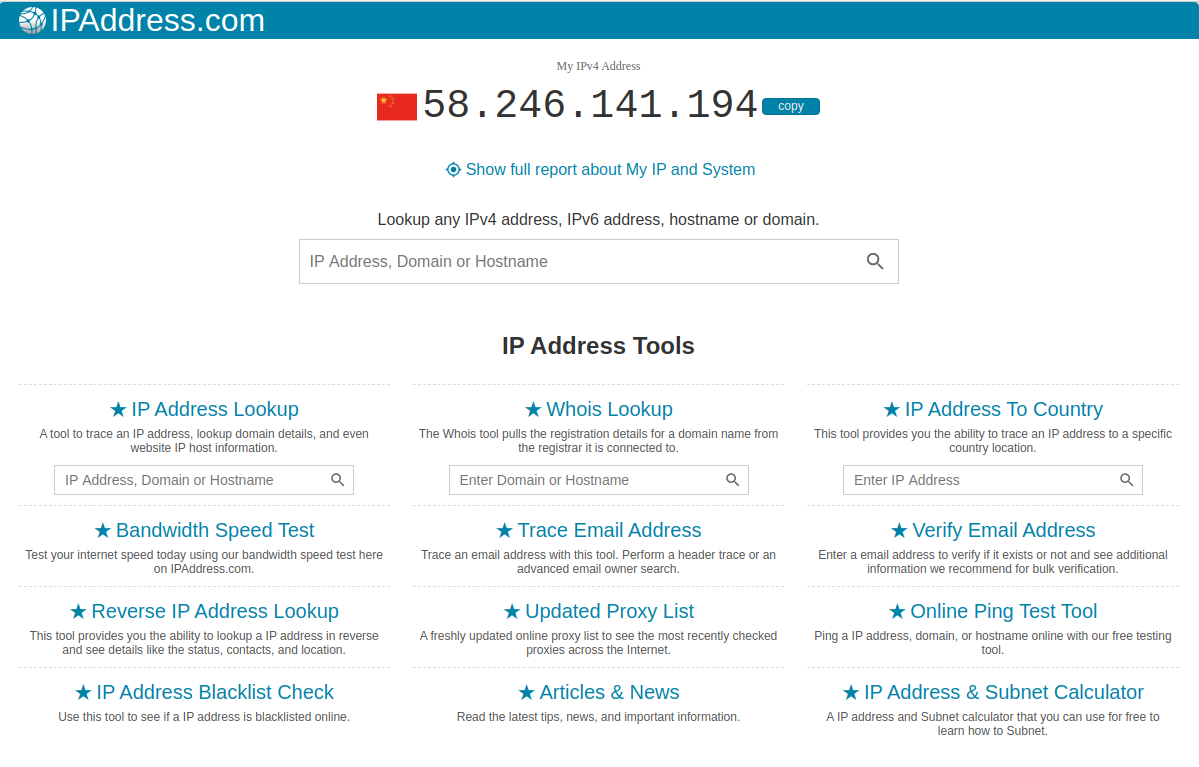Image resolution: width=1199 pixels, height=767 pixels.
Task: Click the target icon before Show full report
Action: [453, 170]
